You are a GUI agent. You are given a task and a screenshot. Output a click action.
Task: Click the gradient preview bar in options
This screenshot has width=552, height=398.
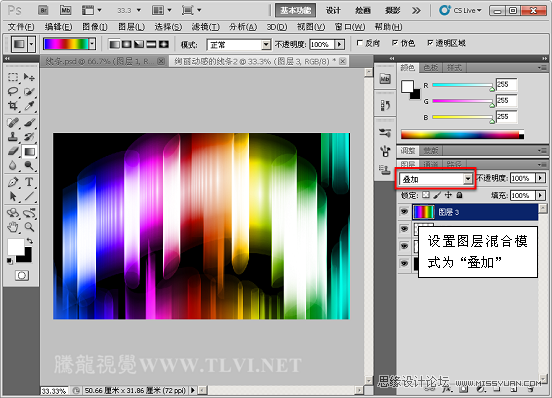point(66,44)
